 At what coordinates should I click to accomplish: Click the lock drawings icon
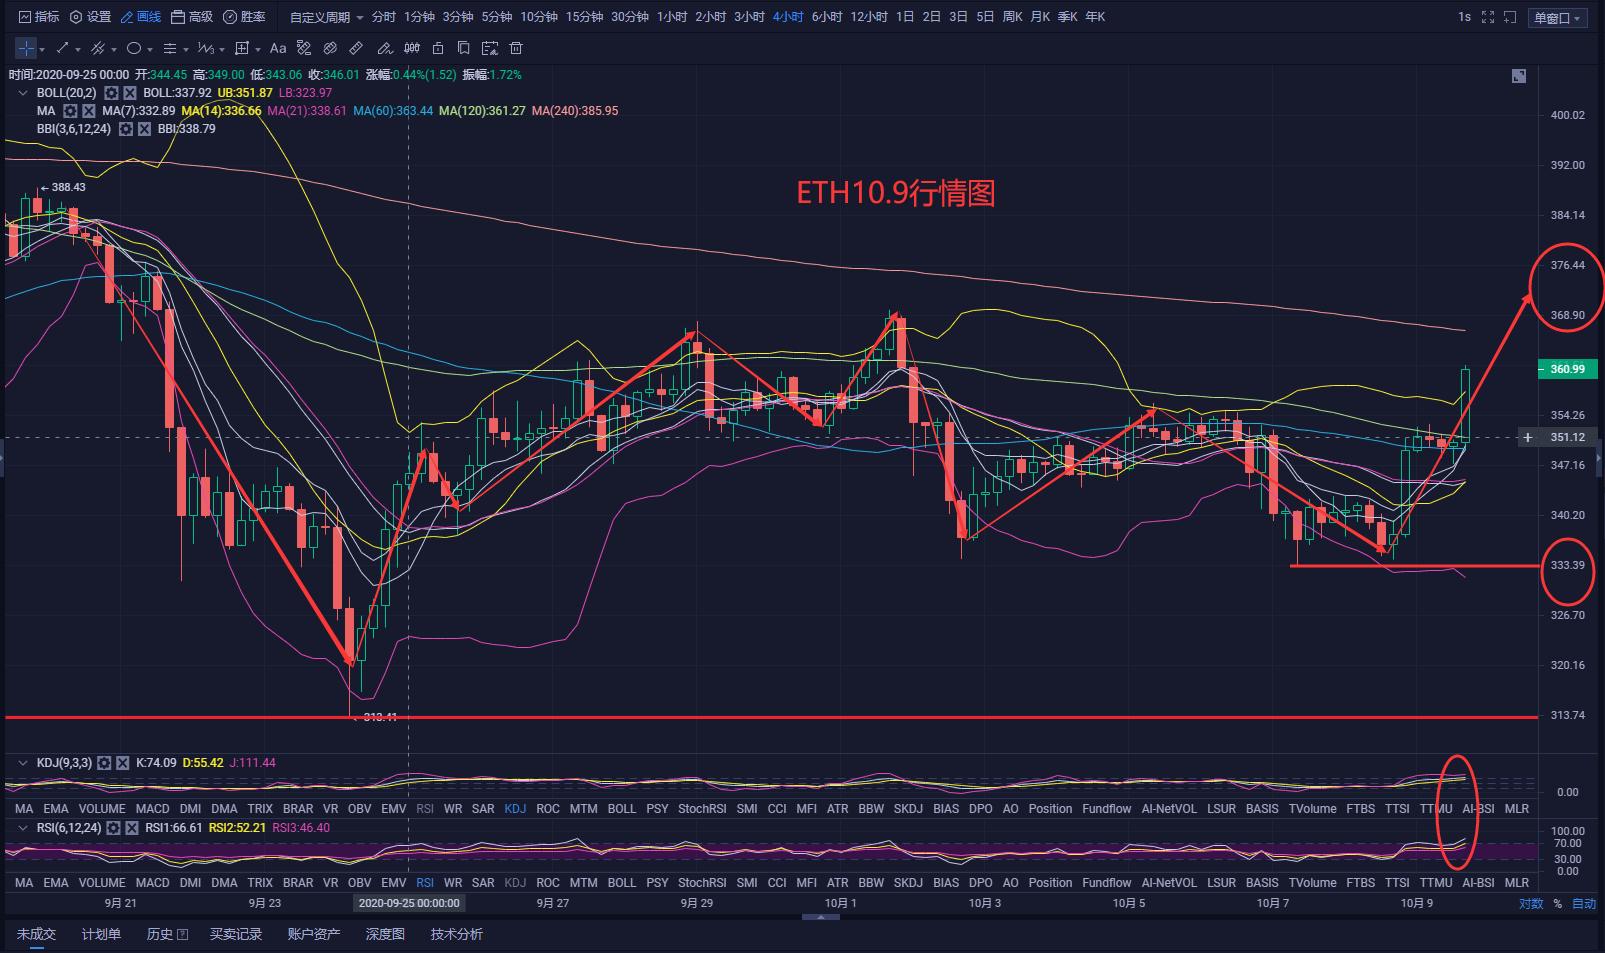point(438,48)
